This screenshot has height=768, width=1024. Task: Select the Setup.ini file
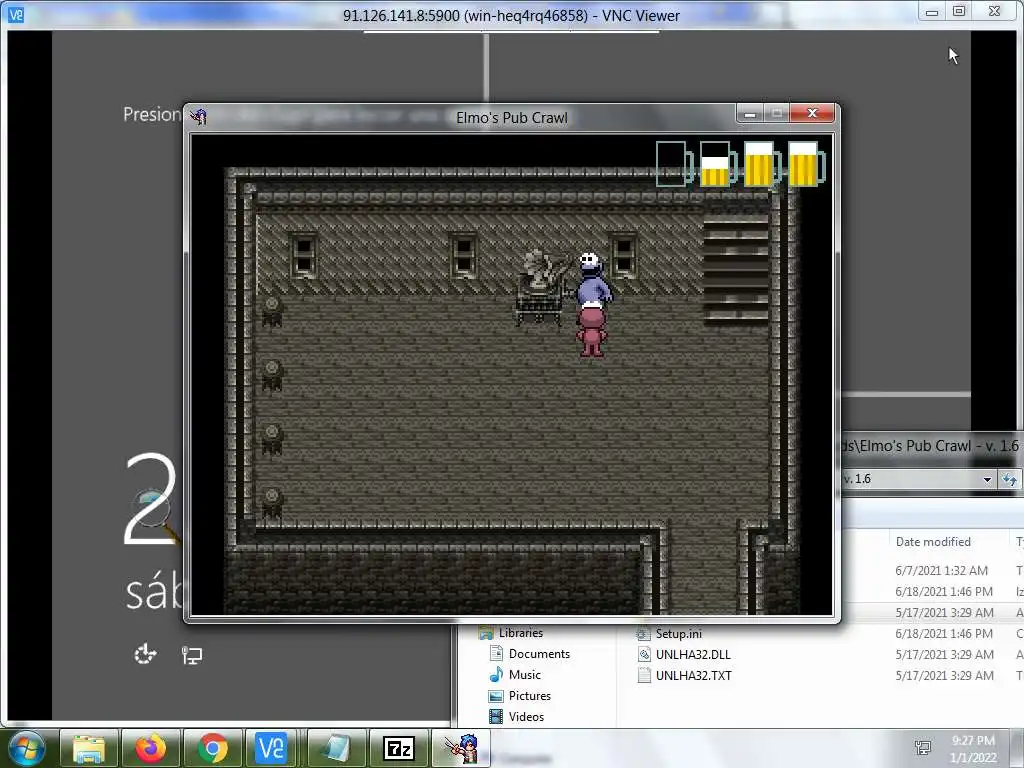pos(679,633)
